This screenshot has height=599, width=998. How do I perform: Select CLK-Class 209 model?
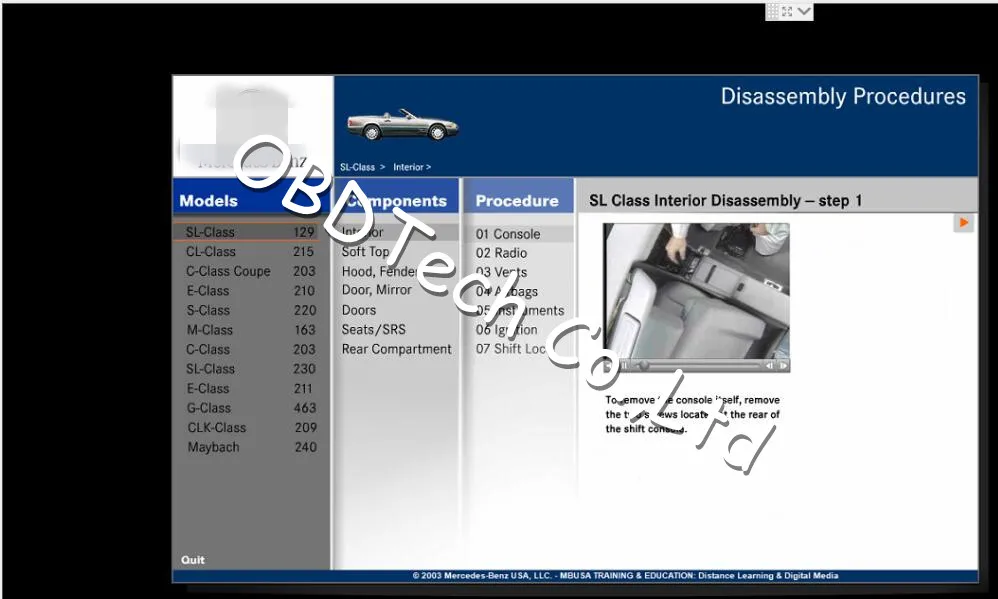[251, 428]
